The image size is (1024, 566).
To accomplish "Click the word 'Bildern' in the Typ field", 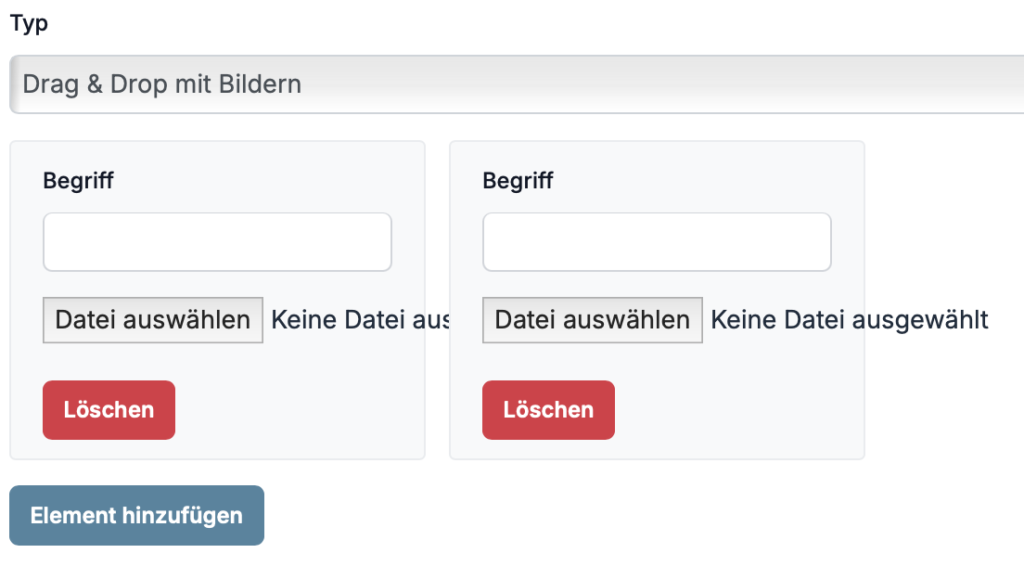I will click(x=260, y=84).
